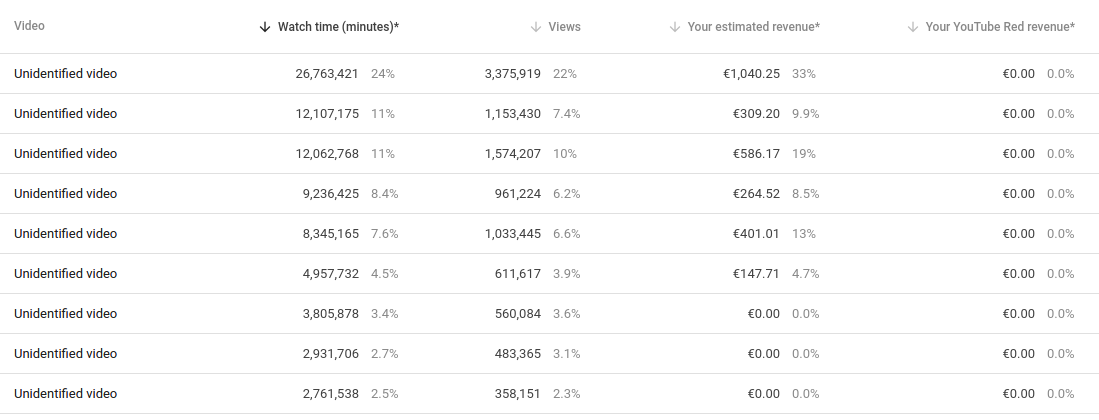Click the sort arrow beside YouTube Red revenue

click(913, 27)
